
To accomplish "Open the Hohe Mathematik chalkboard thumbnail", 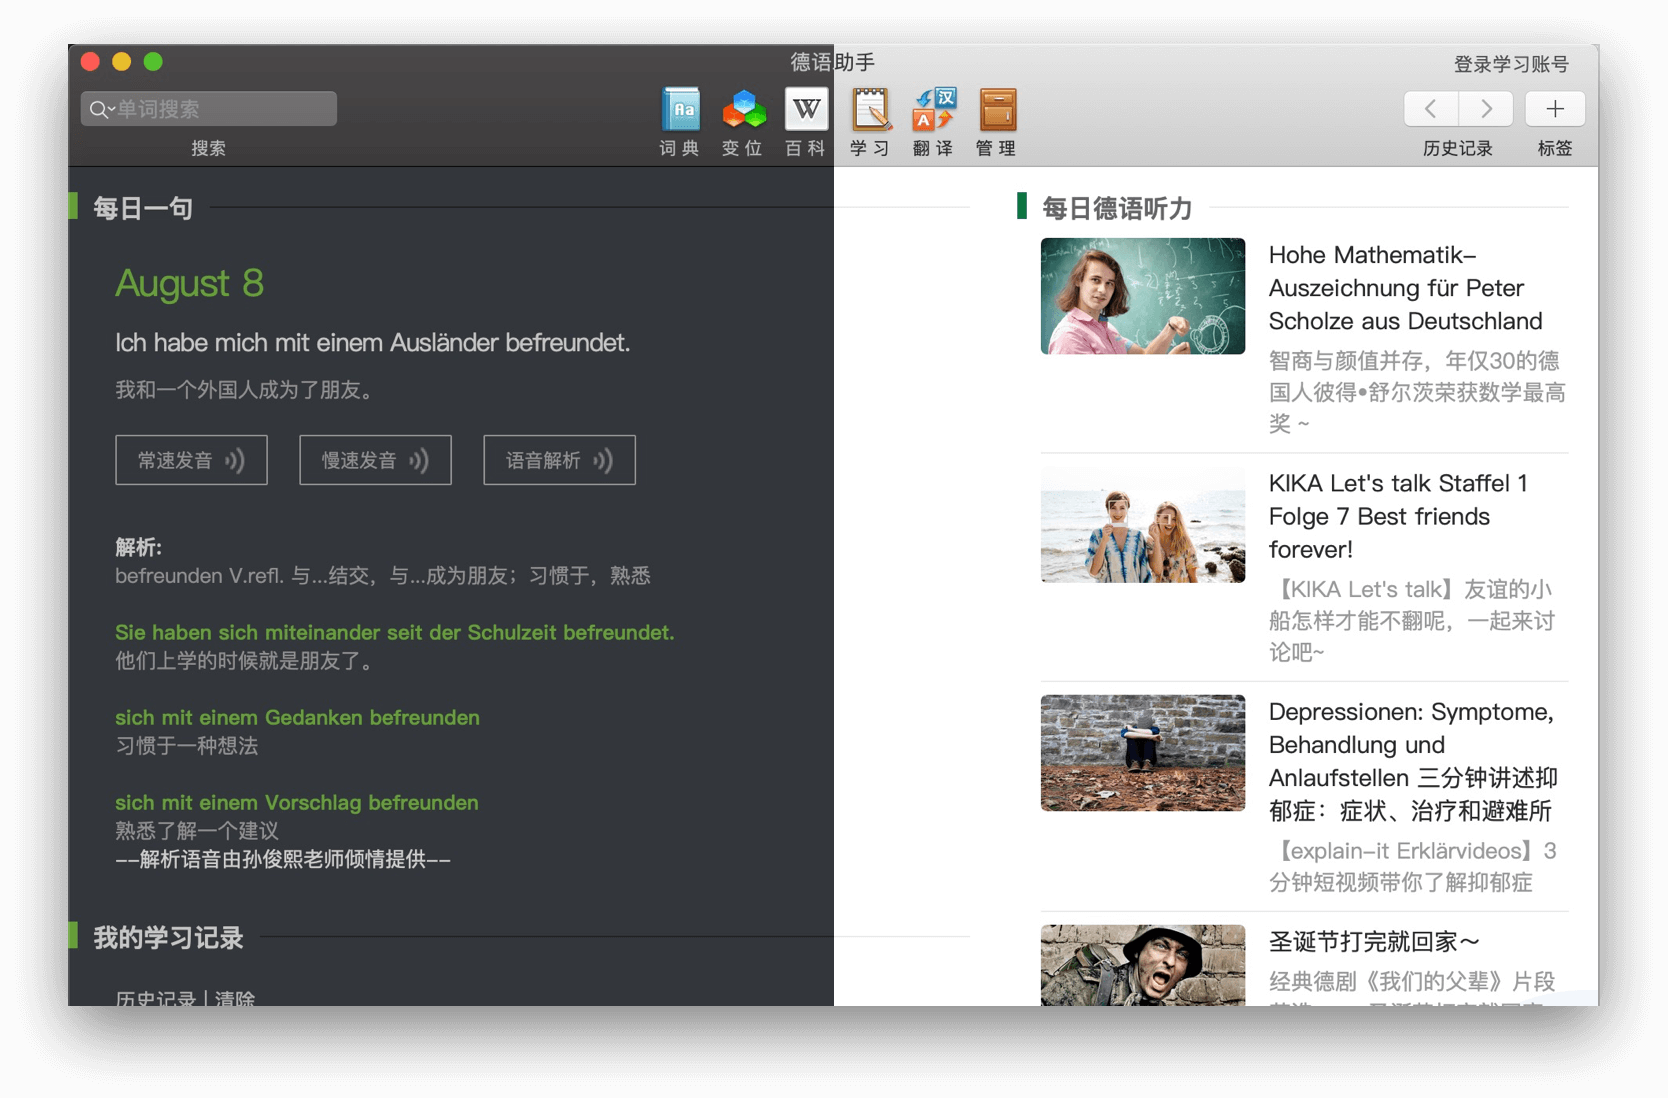I will coord(1143,296).
